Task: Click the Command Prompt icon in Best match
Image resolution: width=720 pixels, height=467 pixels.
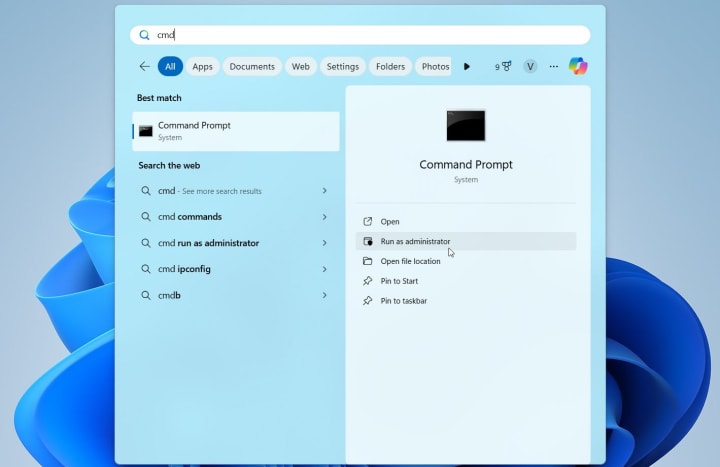Action: (146, 131)
